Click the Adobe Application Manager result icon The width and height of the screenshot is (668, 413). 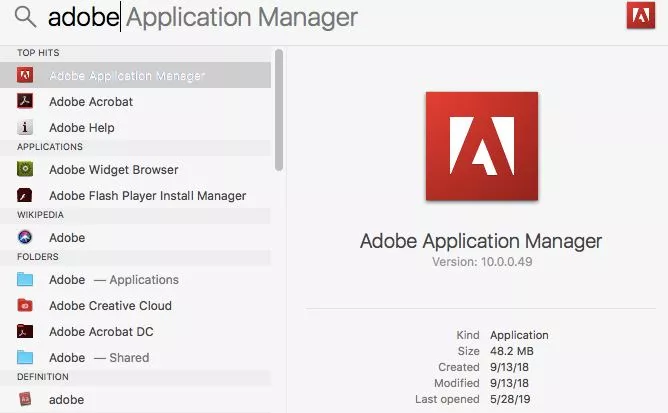(25, 75)
